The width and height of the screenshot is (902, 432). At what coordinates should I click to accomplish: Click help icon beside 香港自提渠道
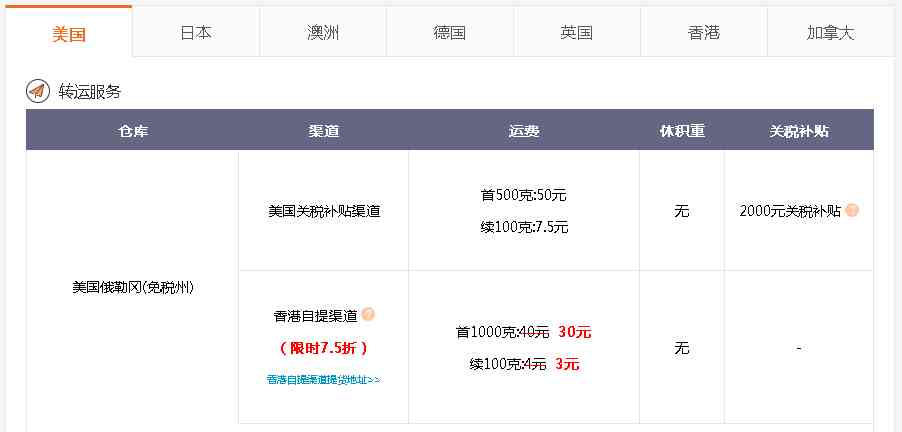click(368, 315)
